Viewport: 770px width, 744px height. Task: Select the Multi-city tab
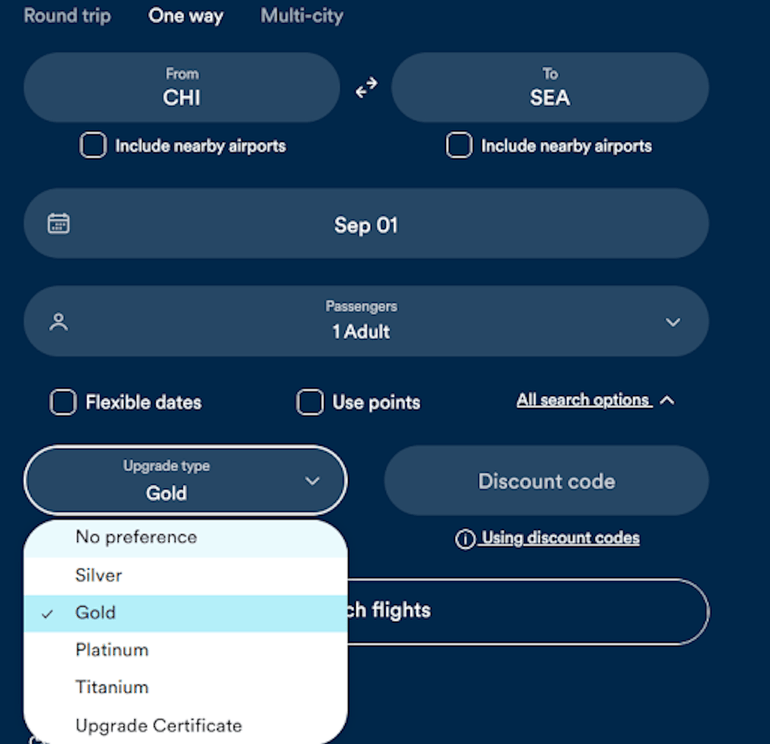pyautogui.click(x=301, y=16)
